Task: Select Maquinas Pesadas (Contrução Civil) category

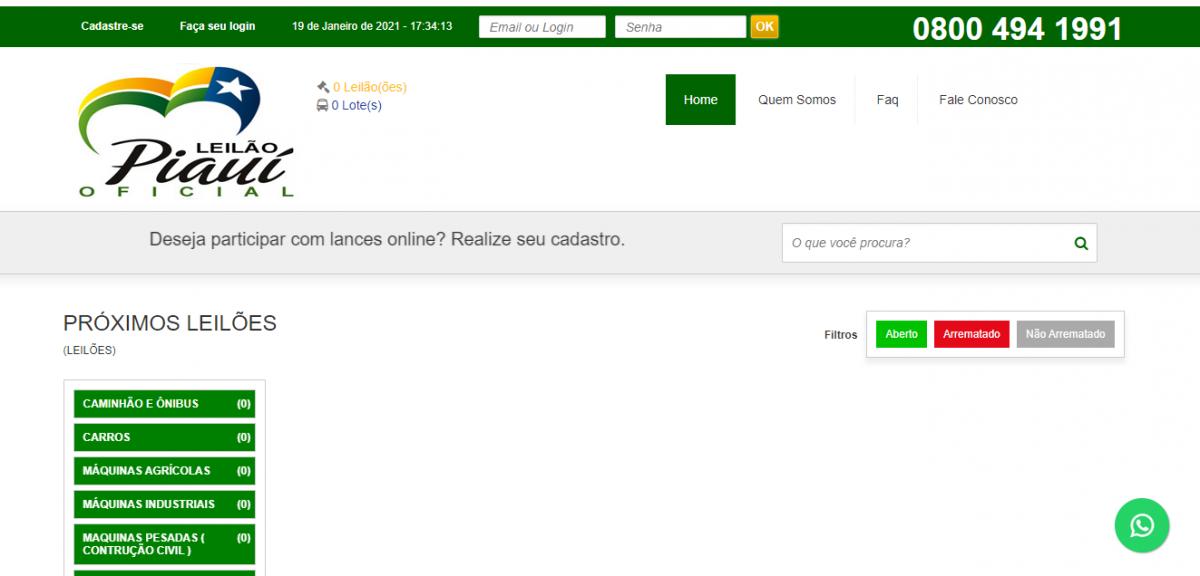Action: (164, 544)
